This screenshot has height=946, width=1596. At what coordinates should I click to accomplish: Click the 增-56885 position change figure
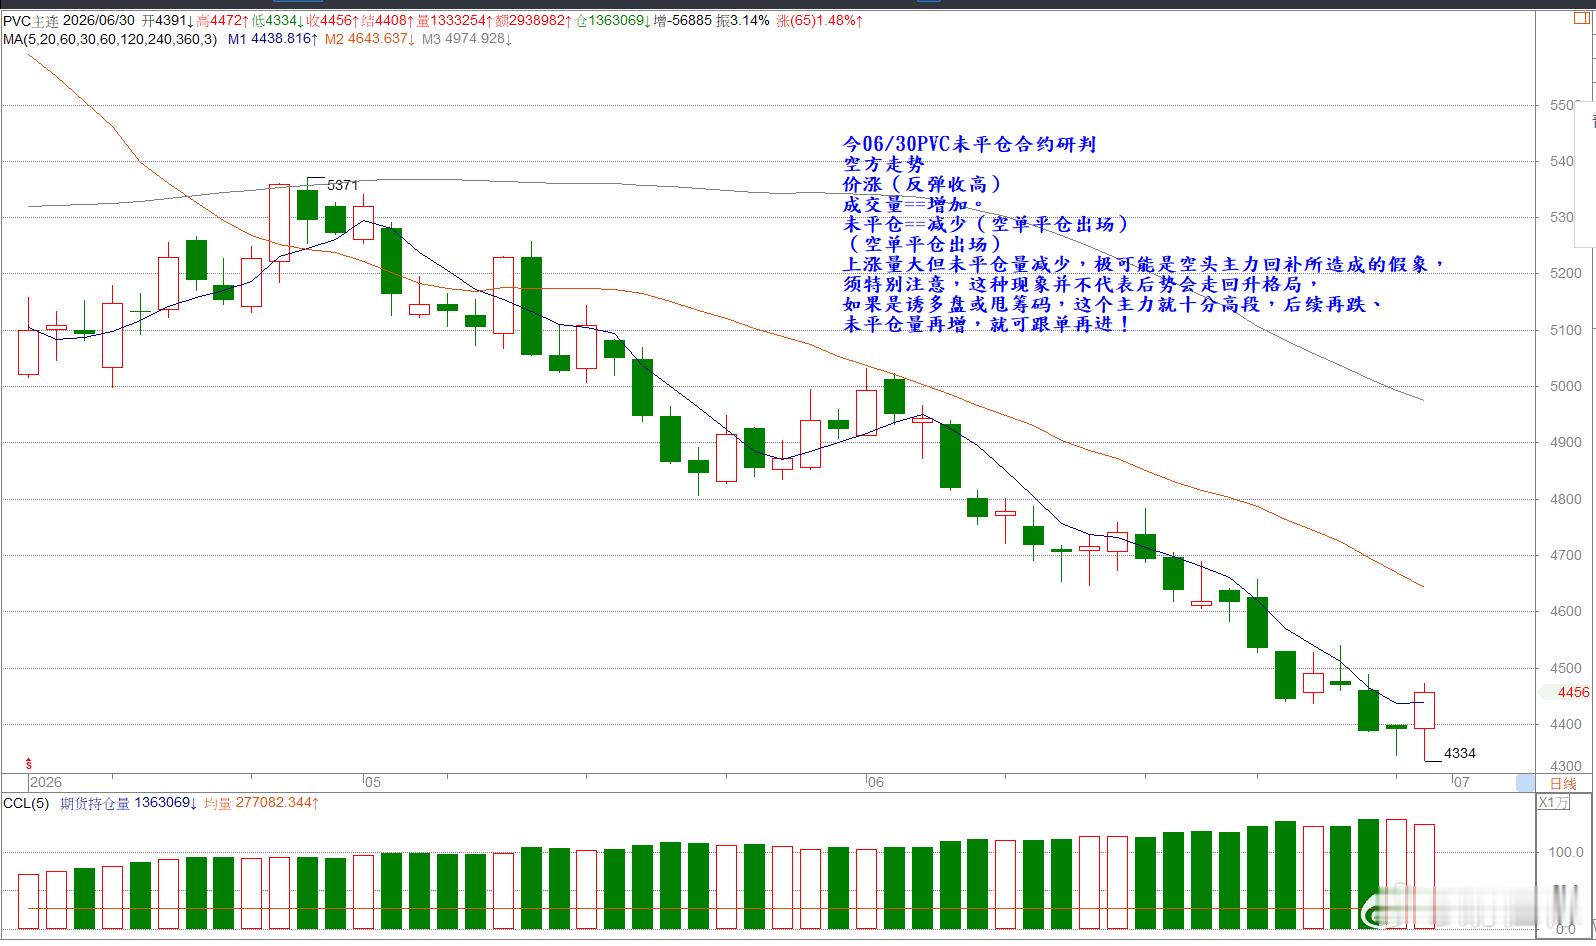click(x=684, y=21)
